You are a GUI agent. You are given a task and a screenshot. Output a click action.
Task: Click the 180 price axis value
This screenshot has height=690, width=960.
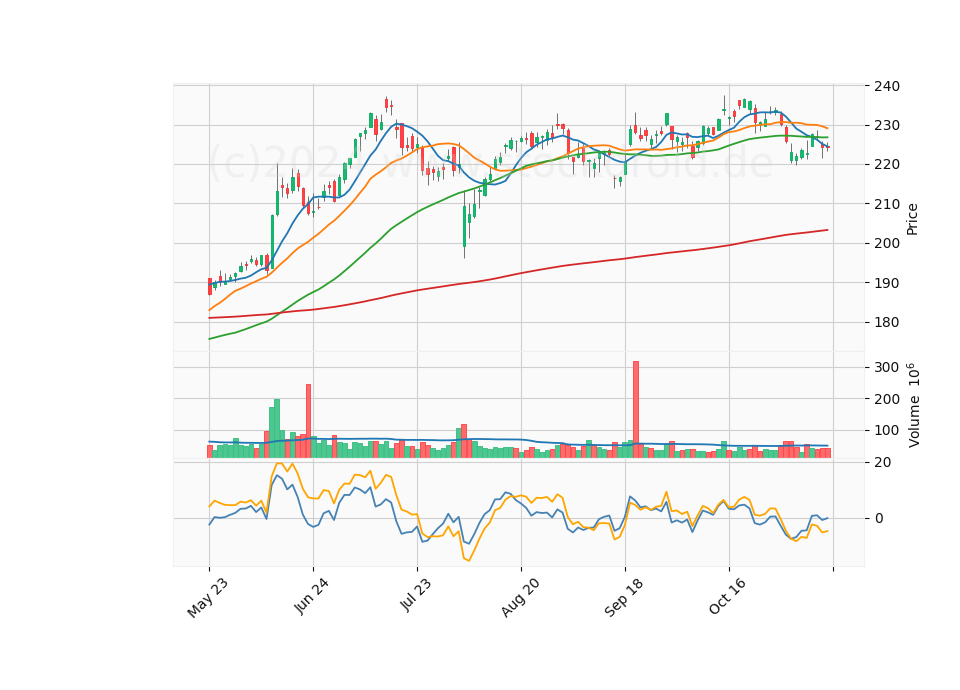click(x=887, y=322)
